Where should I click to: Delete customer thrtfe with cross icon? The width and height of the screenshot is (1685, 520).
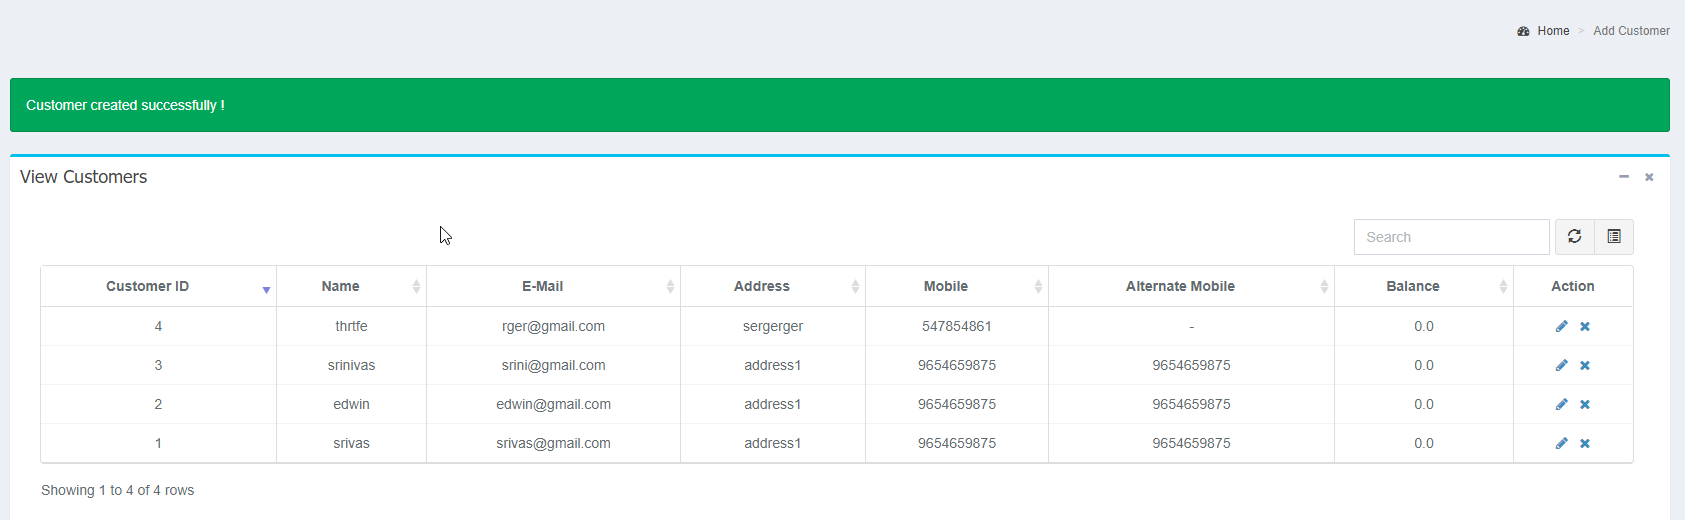(x=1585, y=326)
